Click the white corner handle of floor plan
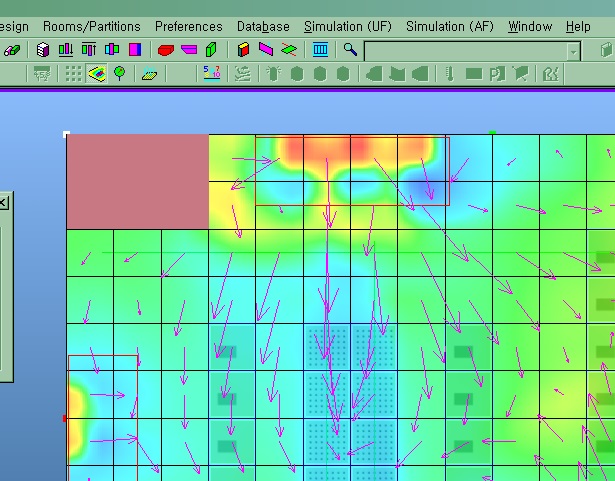The height and width of the screenshot is (481, 615). 66,135
